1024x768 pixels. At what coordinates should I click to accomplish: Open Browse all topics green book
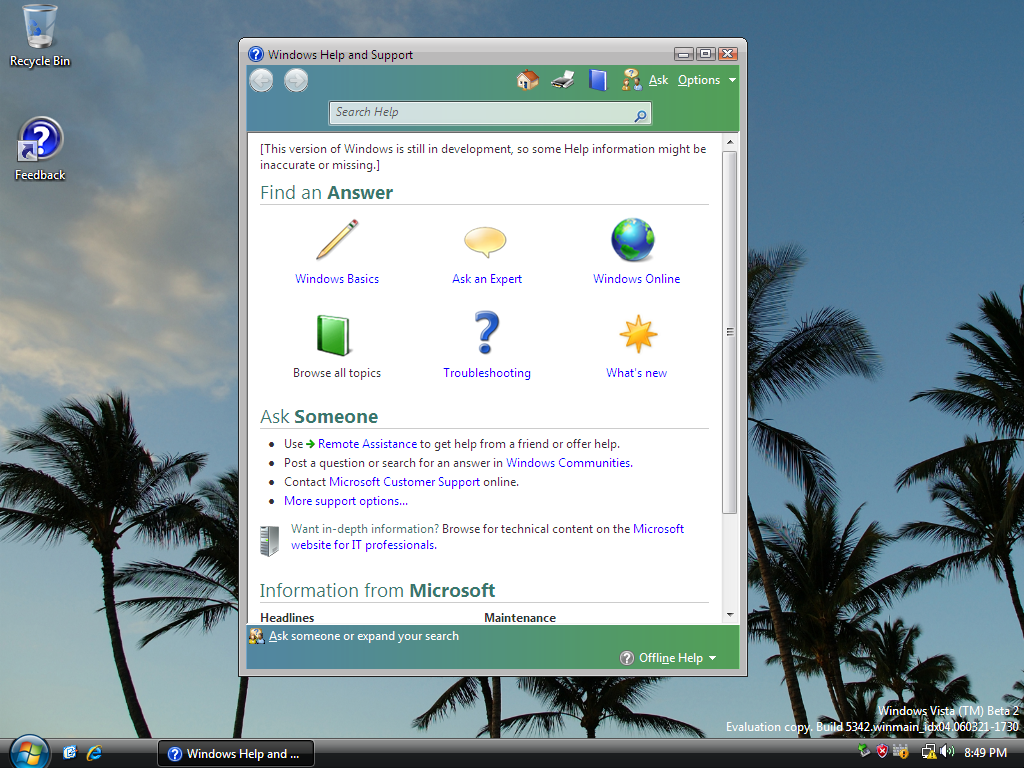(x=335, y=334)
